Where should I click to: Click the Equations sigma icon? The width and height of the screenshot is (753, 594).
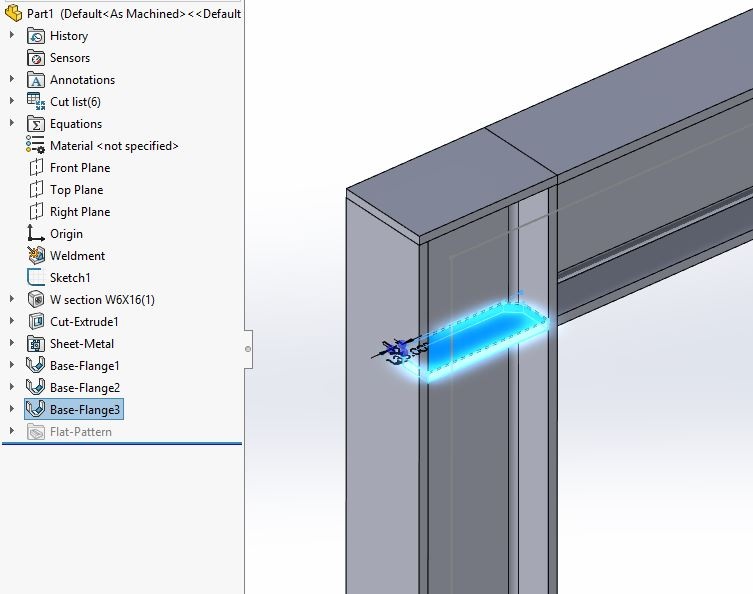tap(36, 124)
